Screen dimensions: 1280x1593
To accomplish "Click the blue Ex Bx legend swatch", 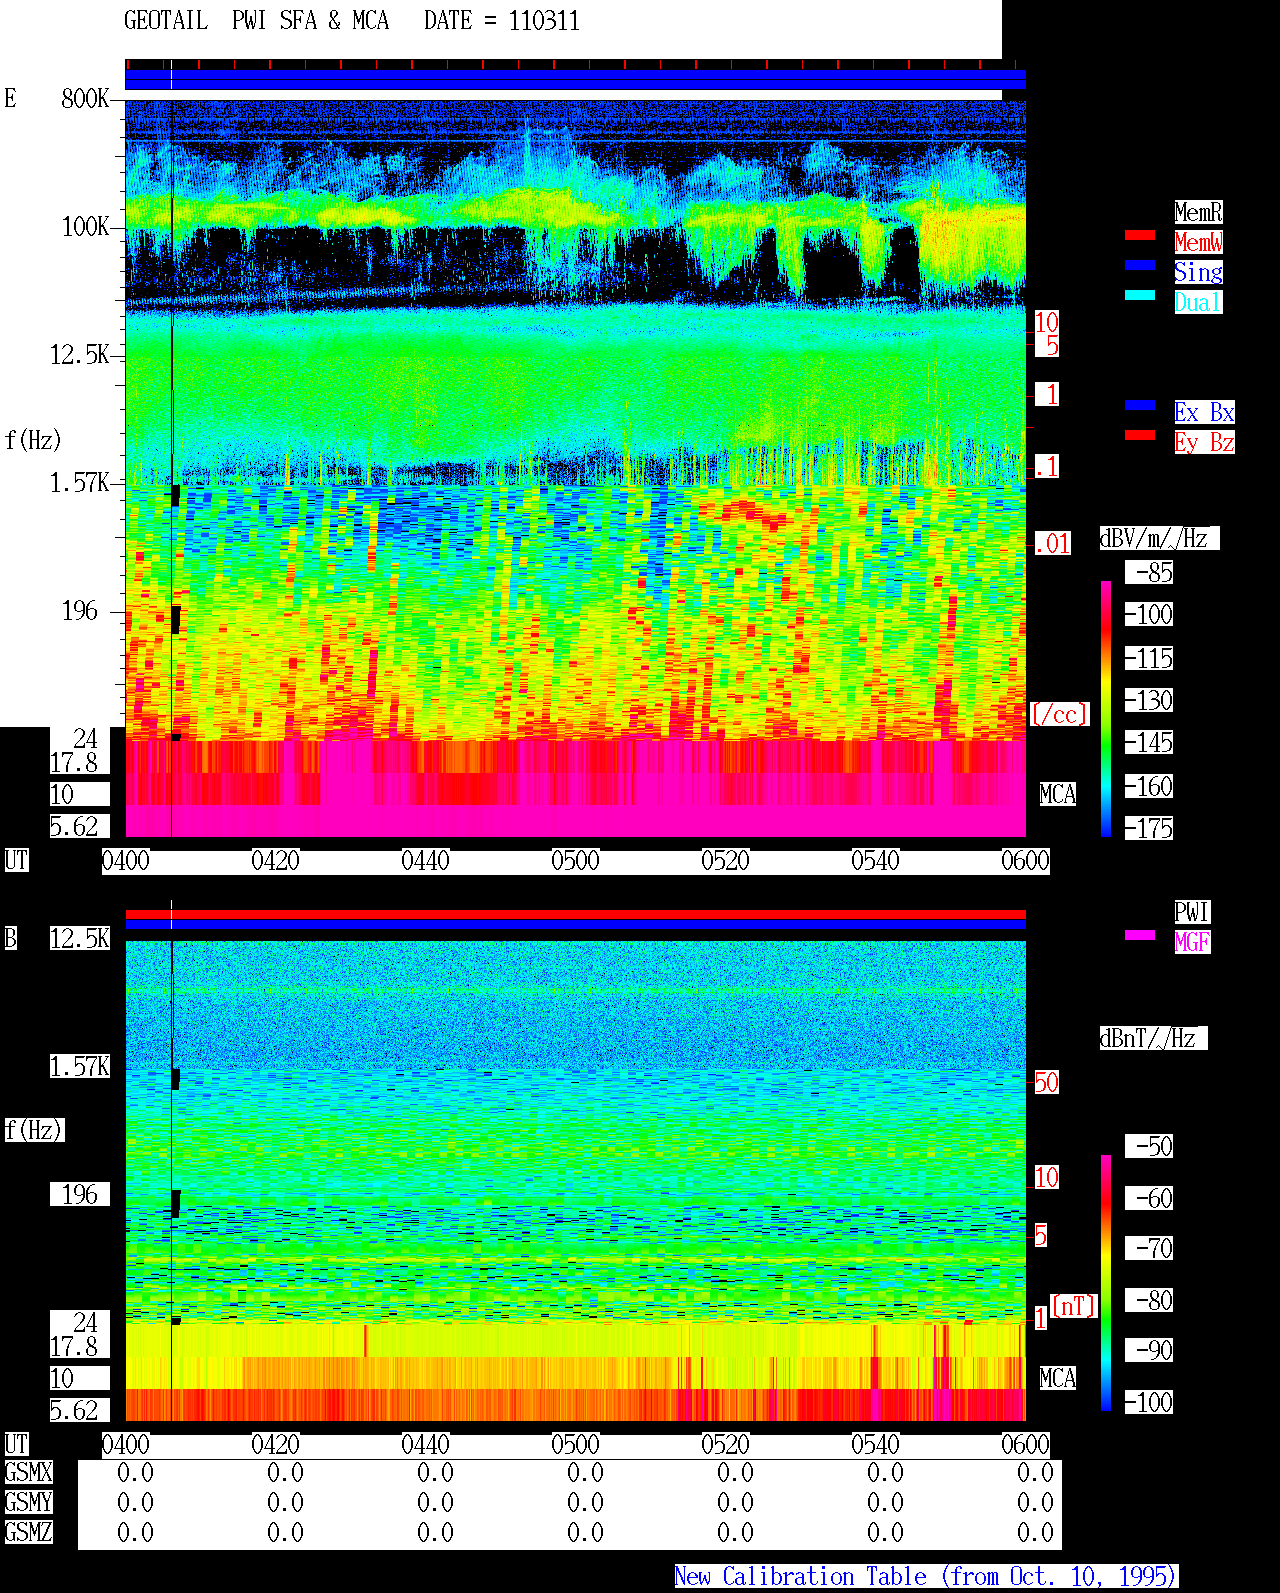I will (1140, 405).
